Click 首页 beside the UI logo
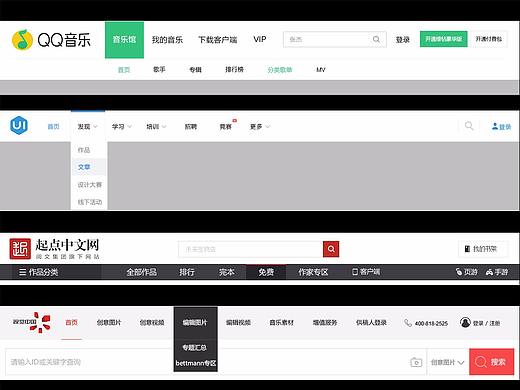520x390 pixels. [53, 127]
